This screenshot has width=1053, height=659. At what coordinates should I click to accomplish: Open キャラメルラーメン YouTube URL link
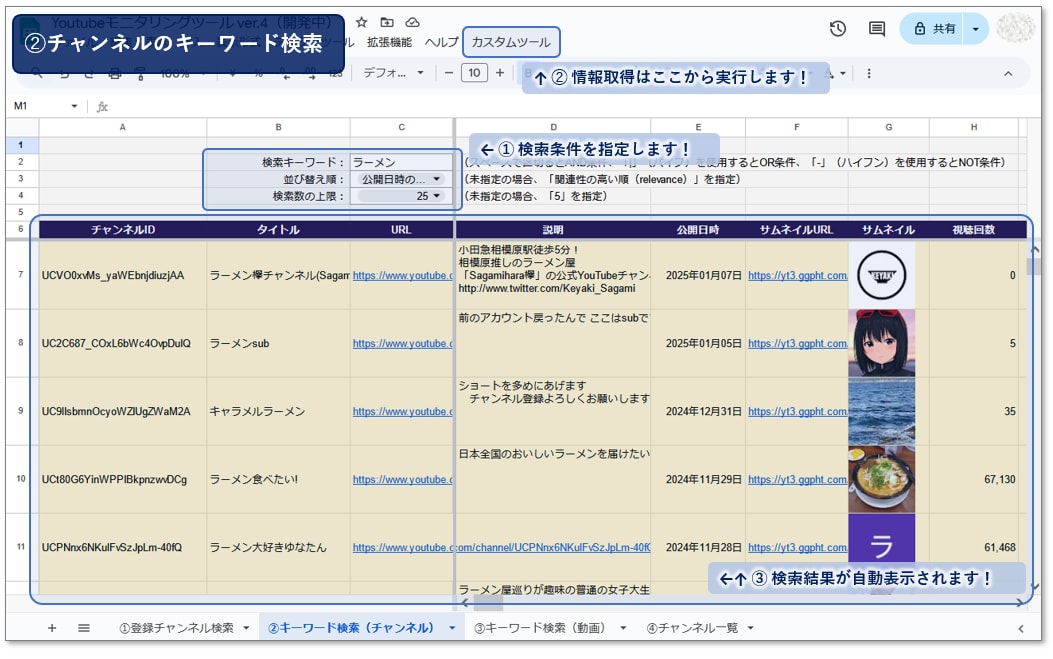[402, 411]
